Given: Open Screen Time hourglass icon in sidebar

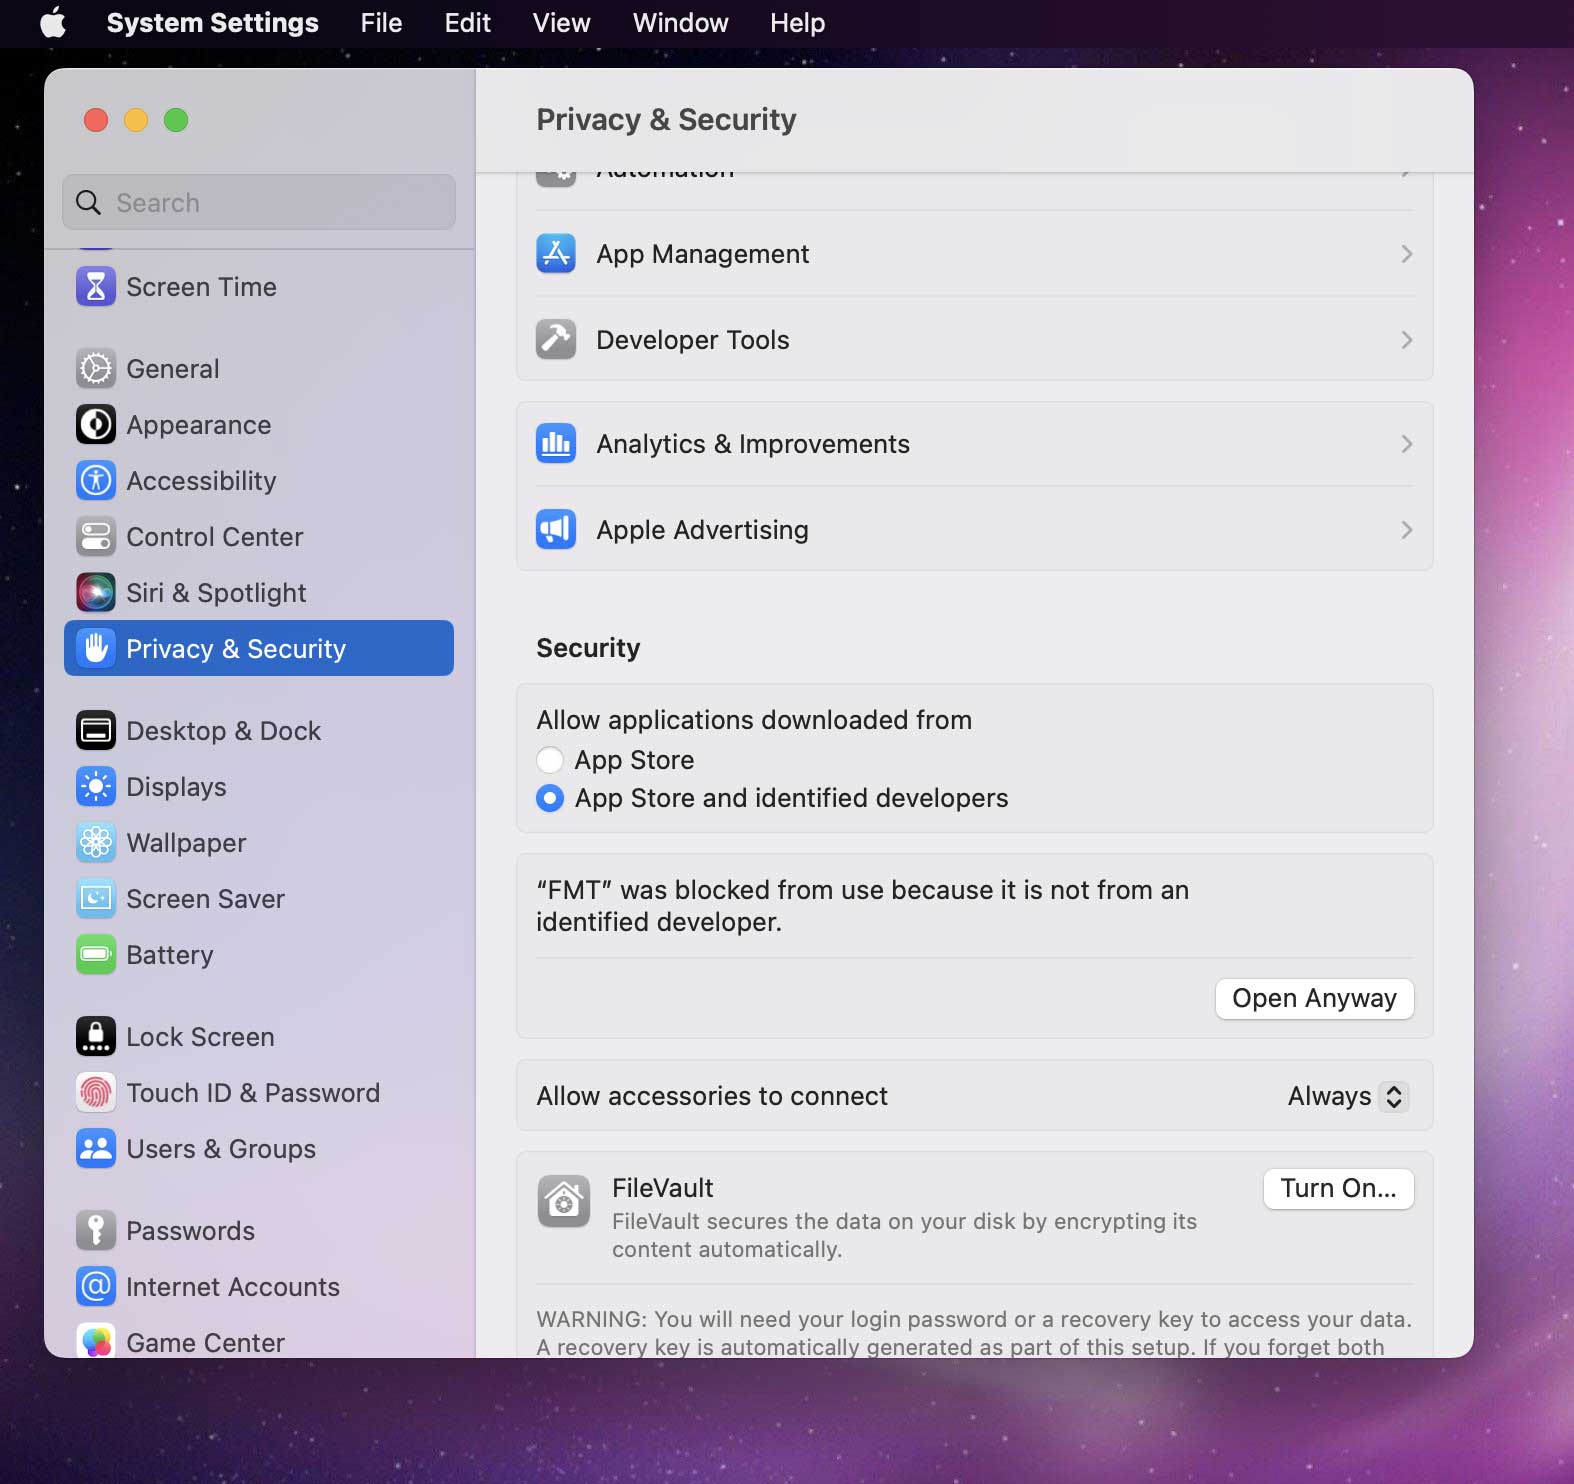Looking at the screenshot, I should click(x=96, y=287).
